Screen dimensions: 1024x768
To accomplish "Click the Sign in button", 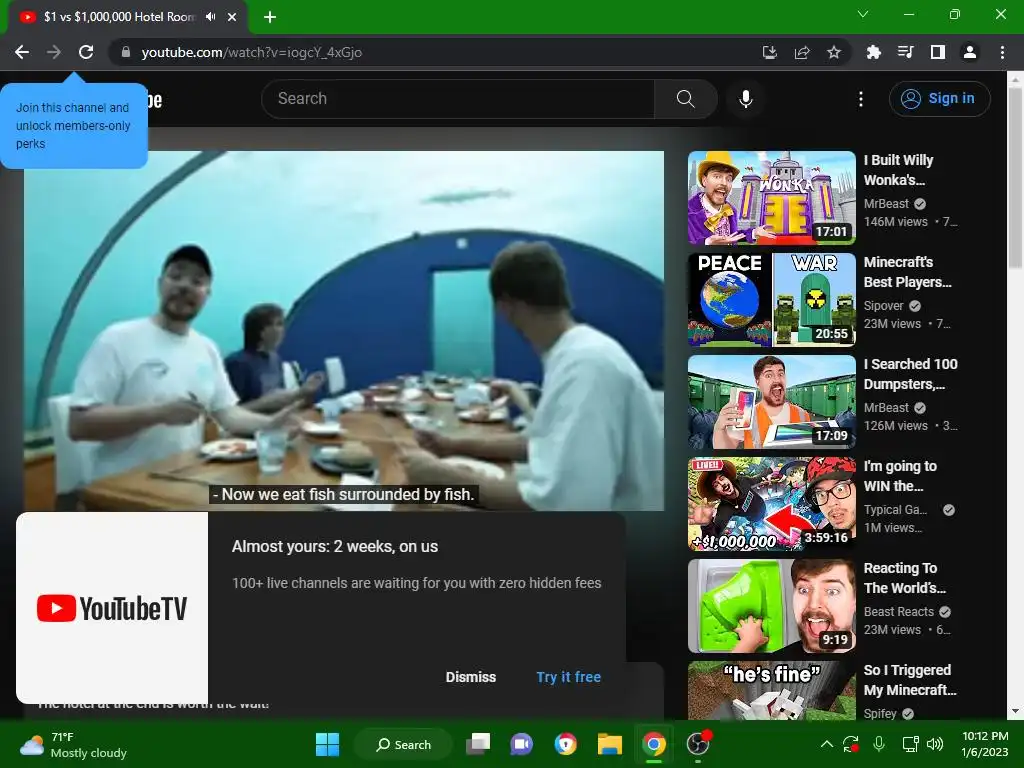I will coord(939,99).
